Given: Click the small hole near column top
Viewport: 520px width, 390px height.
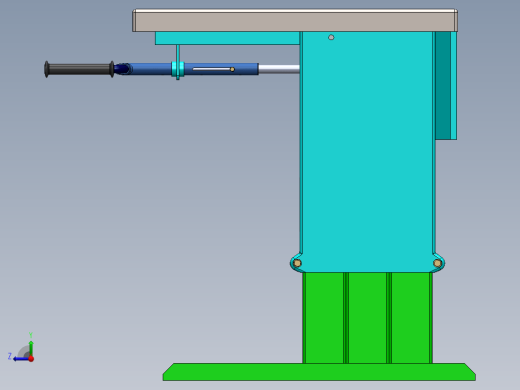Looking at the screenshot, I should click(331, 37).
